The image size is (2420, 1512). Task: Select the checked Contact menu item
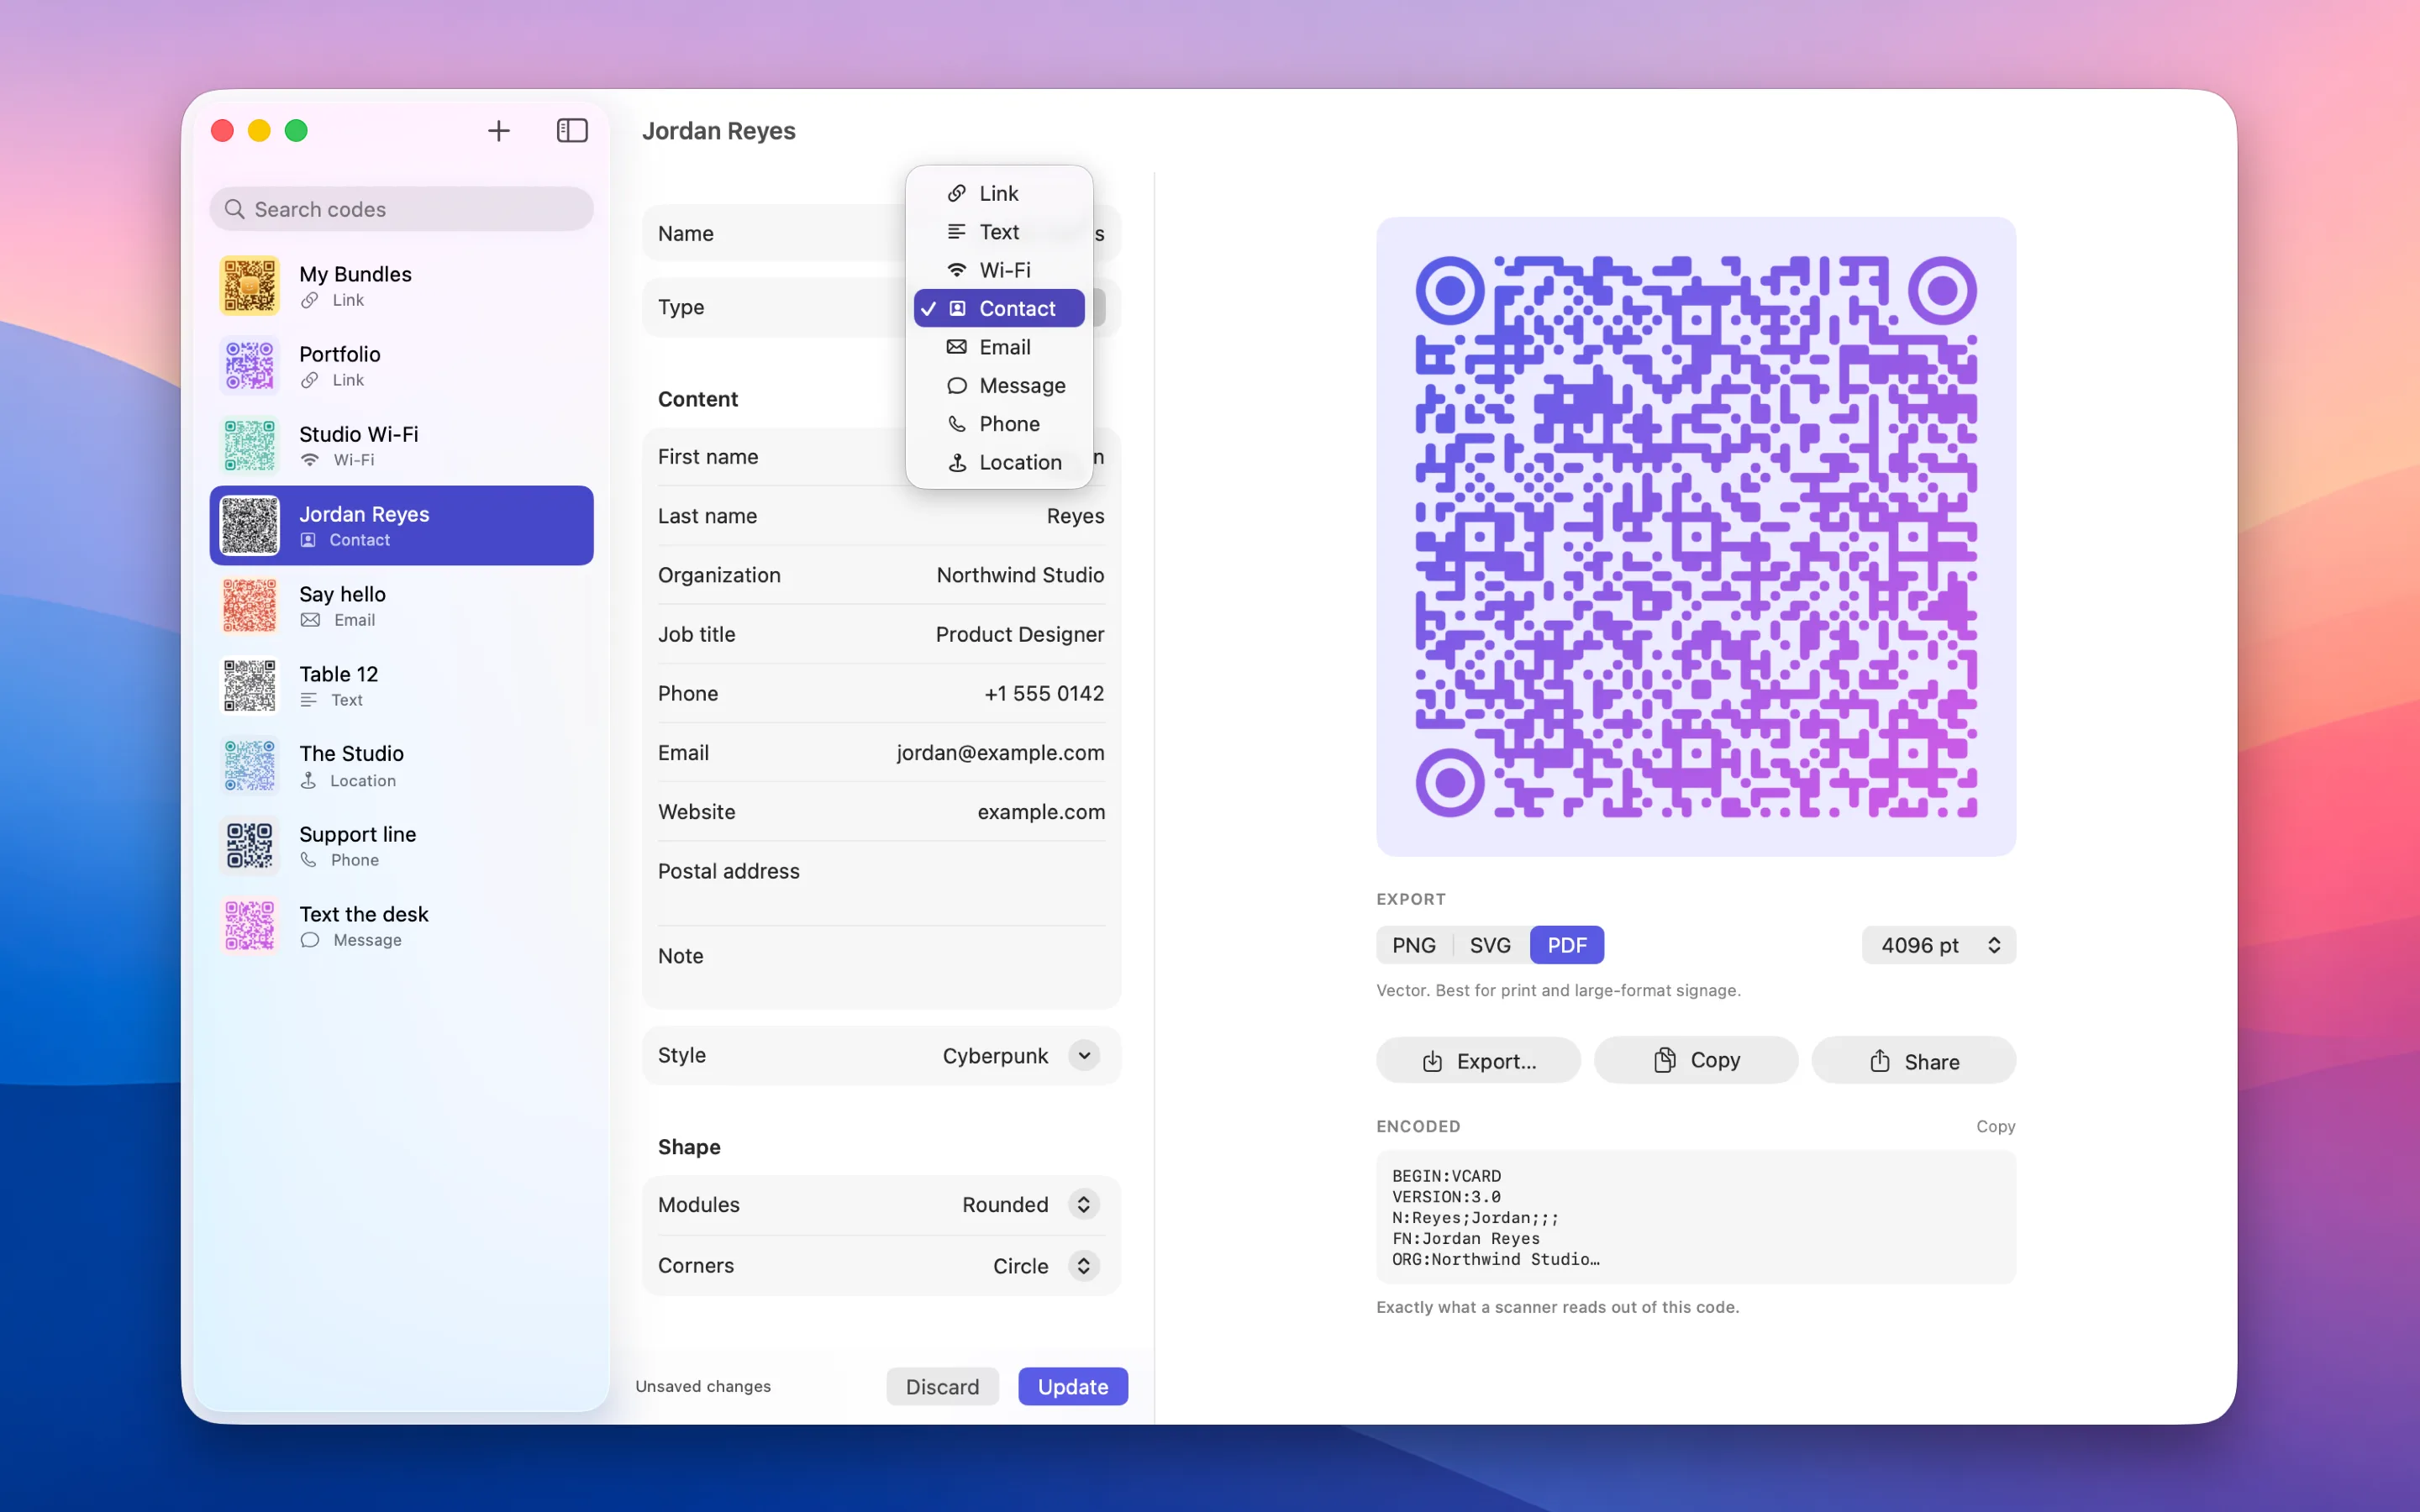(999, 308)
